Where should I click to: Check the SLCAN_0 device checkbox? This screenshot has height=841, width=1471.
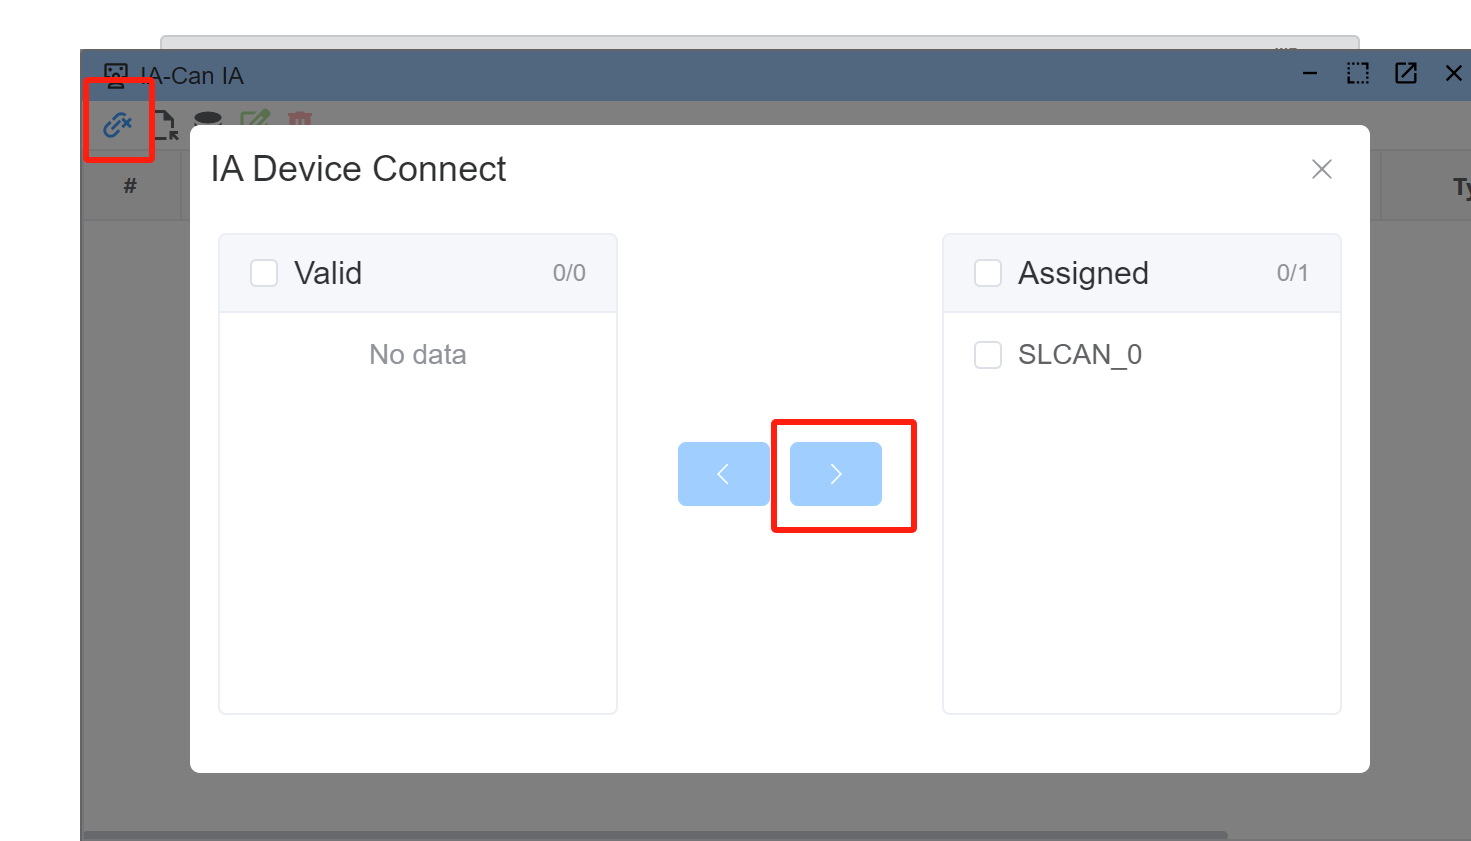[x=988, y=355]
